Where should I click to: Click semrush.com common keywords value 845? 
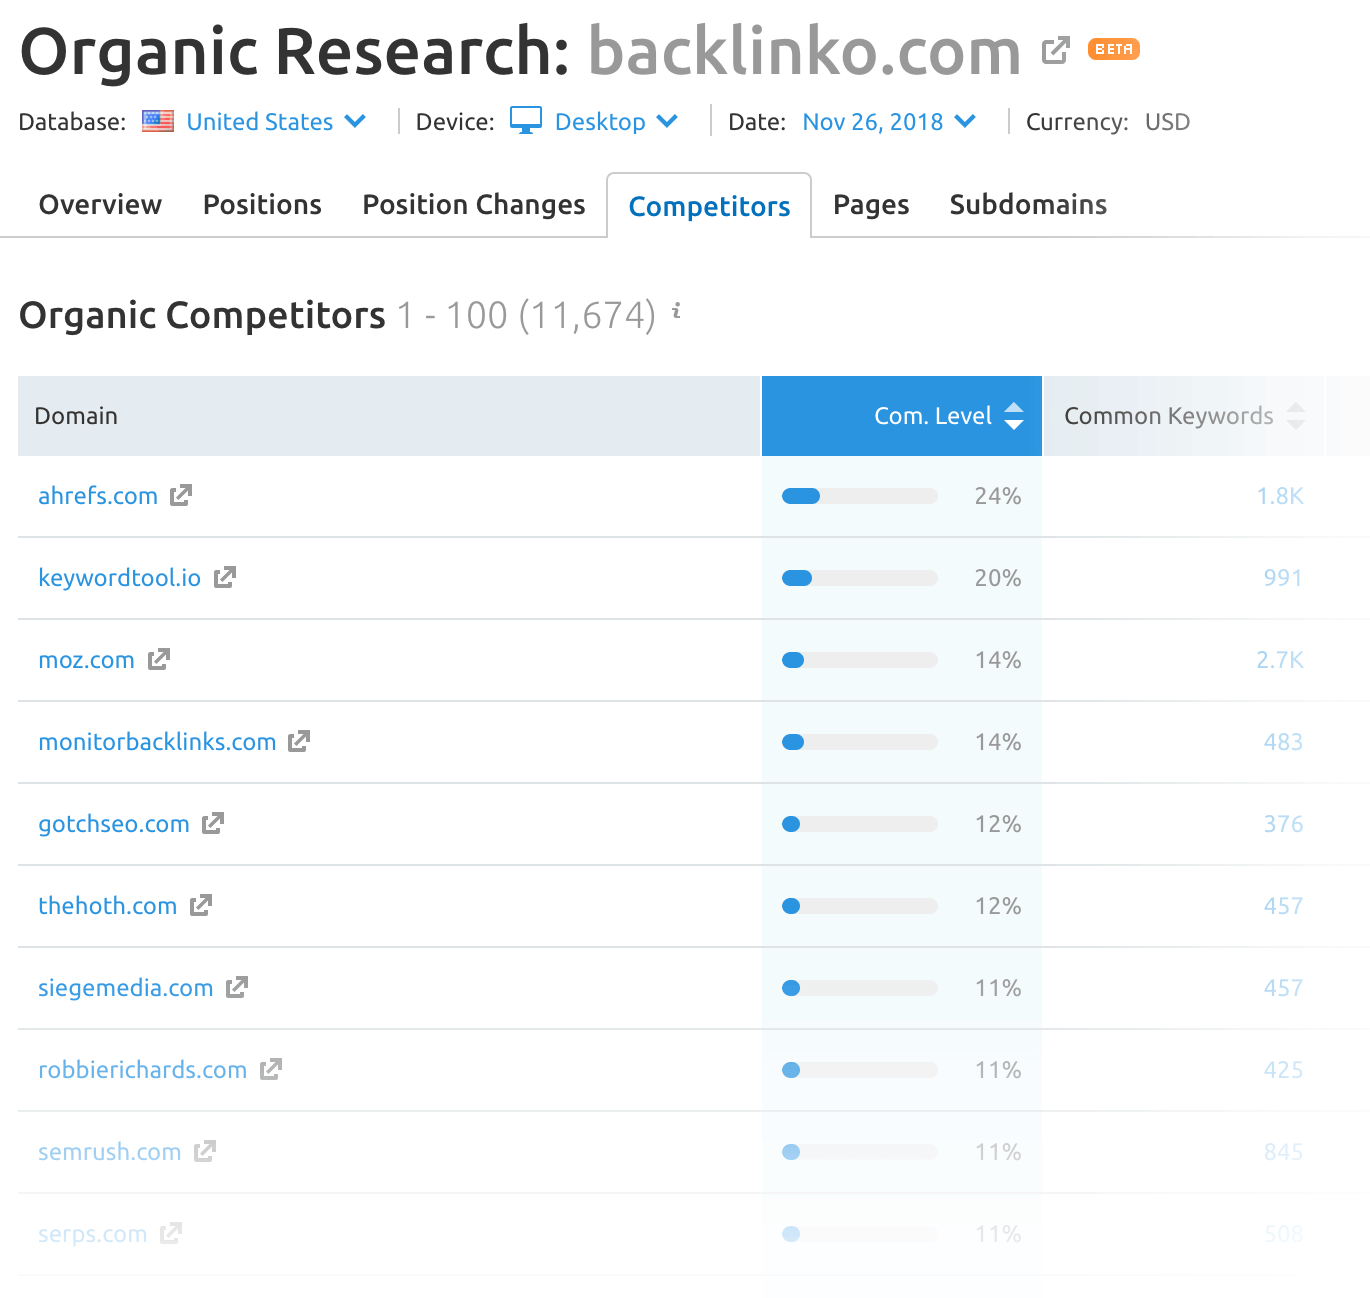click(x=1283, y=1152)
